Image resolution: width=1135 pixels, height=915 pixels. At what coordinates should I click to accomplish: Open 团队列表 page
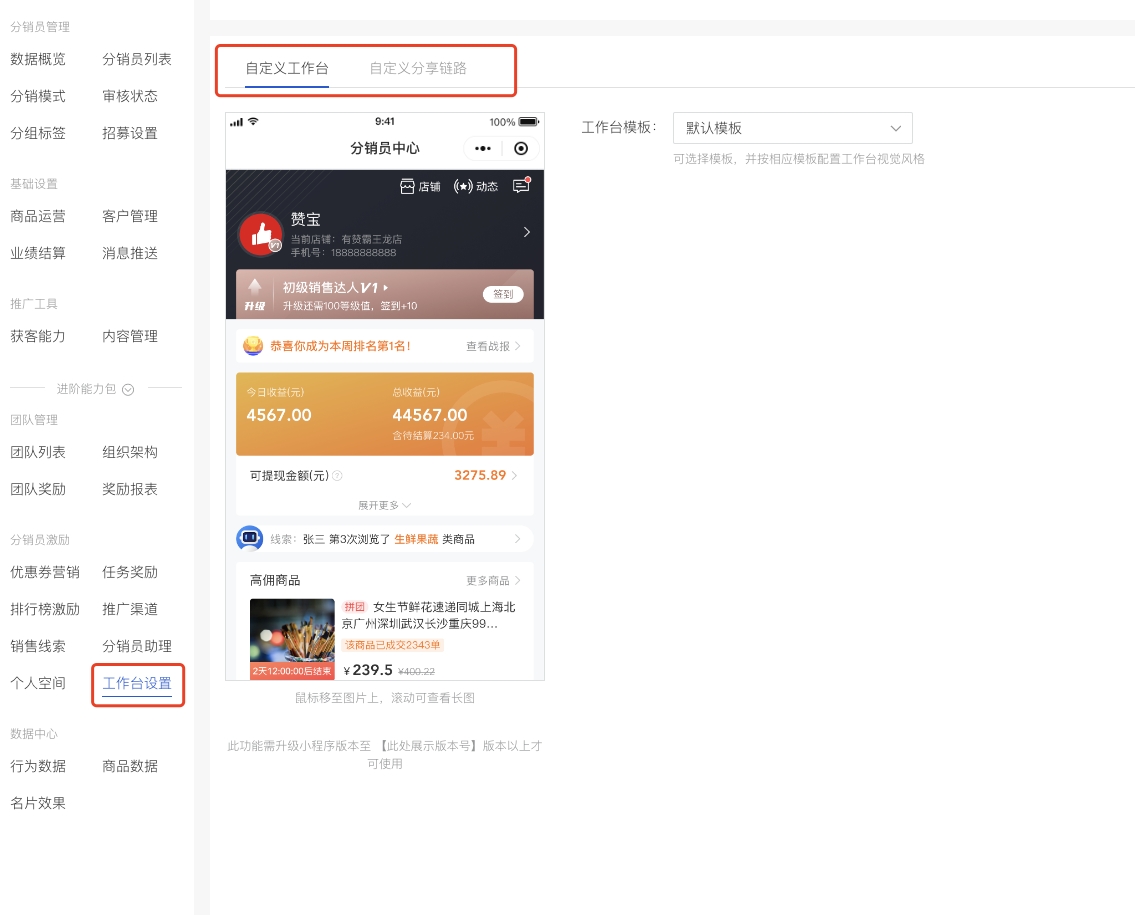click(38, 452)
